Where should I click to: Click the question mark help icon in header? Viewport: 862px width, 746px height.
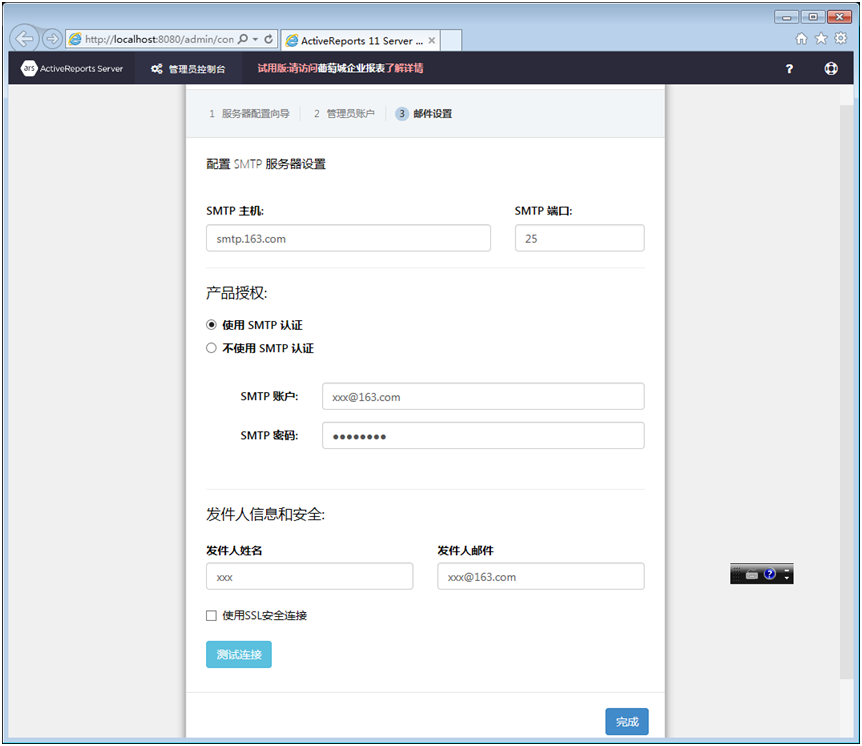click(x=789, y=69)
